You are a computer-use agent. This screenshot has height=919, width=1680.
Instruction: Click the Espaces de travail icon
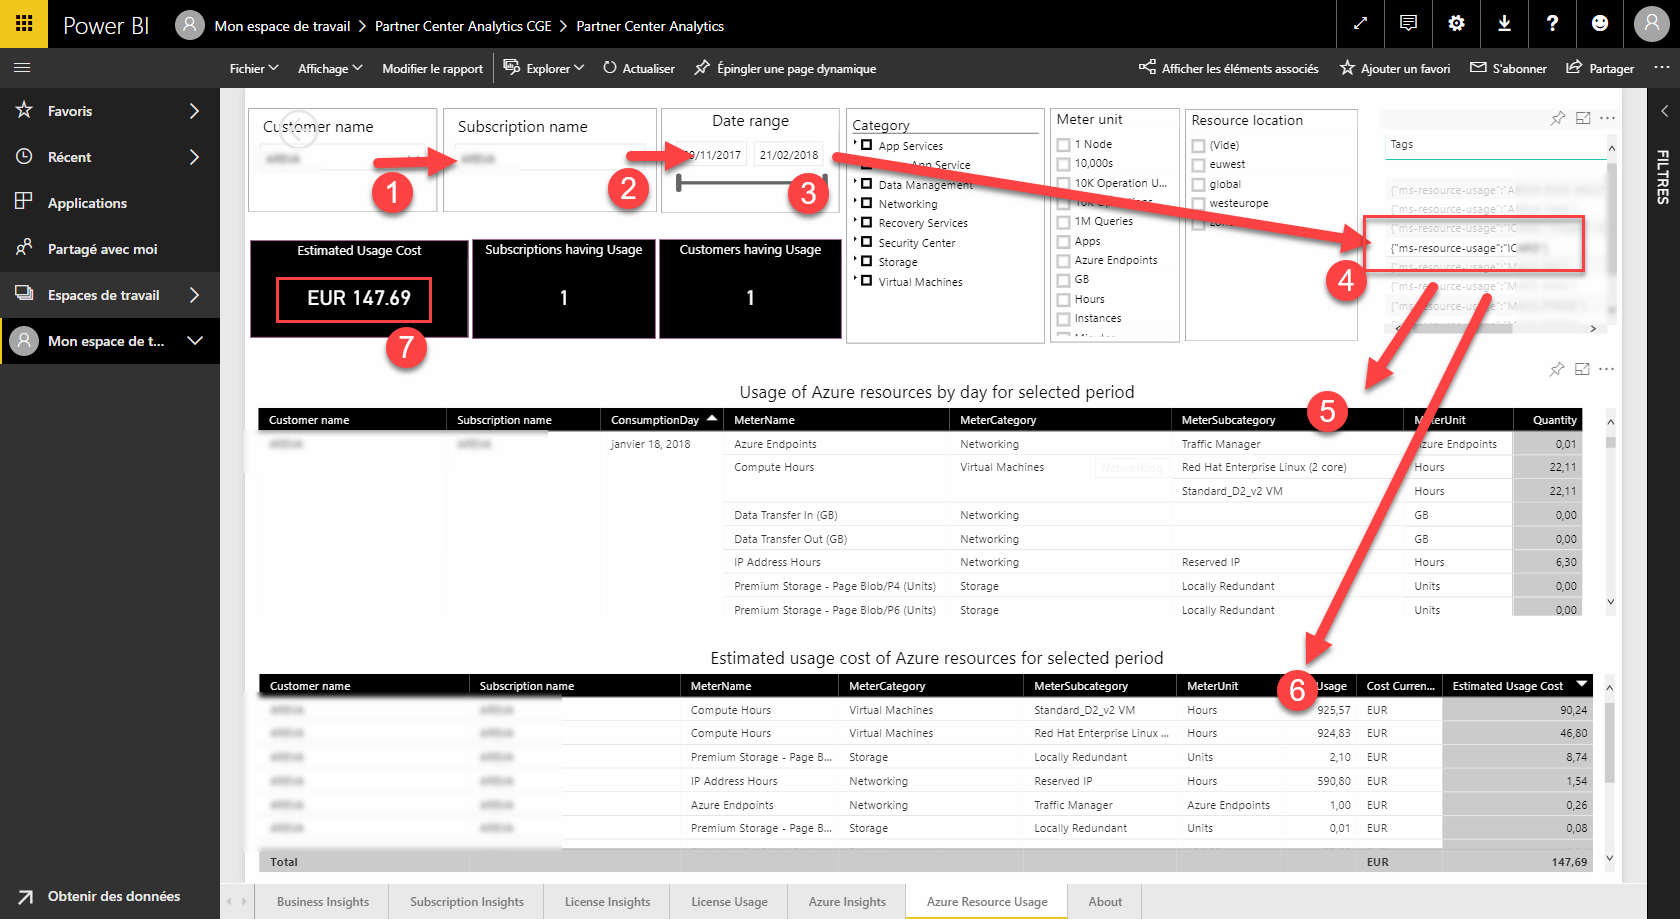click(24, 294)
